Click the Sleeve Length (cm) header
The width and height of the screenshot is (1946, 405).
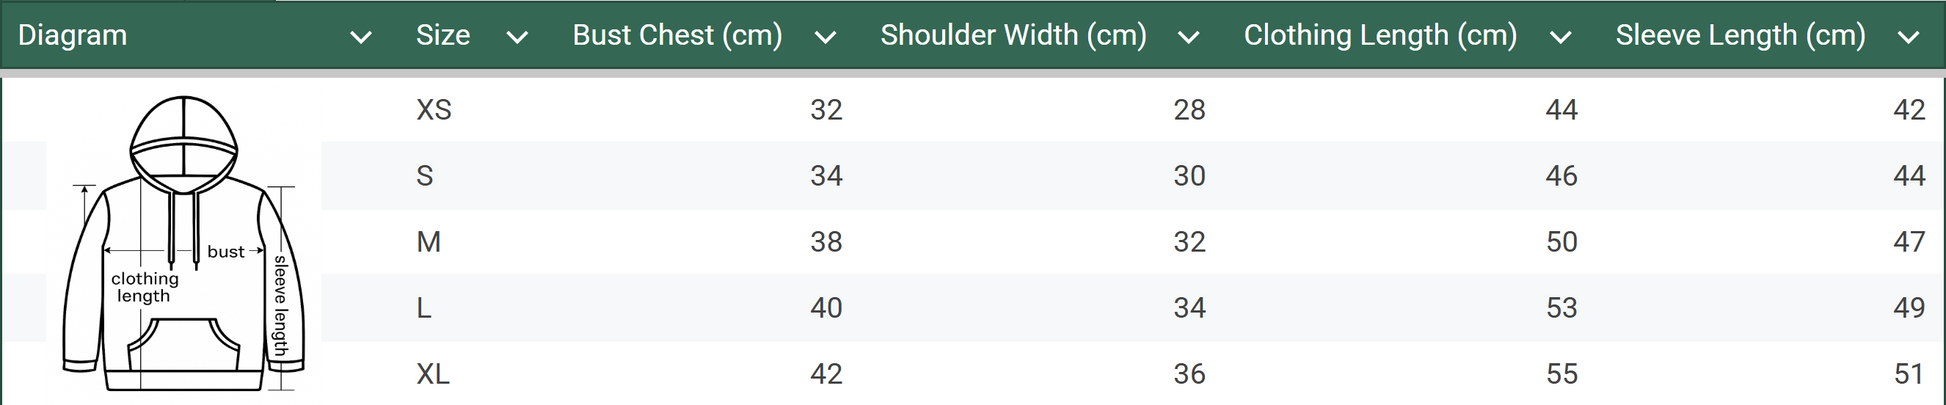[x=1740, y=35]
